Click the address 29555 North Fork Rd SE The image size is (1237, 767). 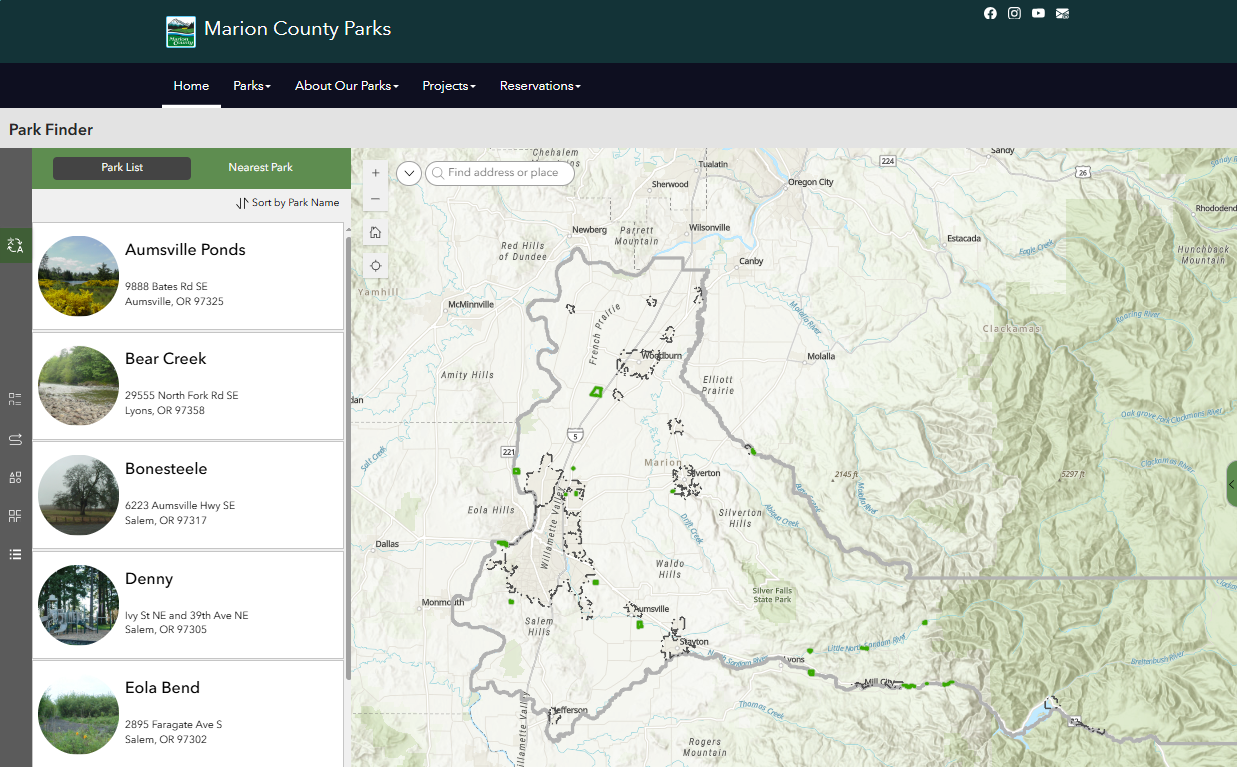[182, 396]
